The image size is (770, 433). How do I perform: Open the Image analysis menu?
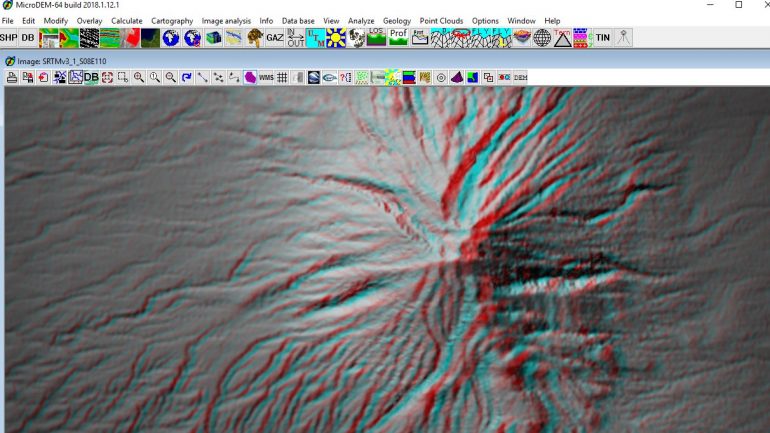226,21
